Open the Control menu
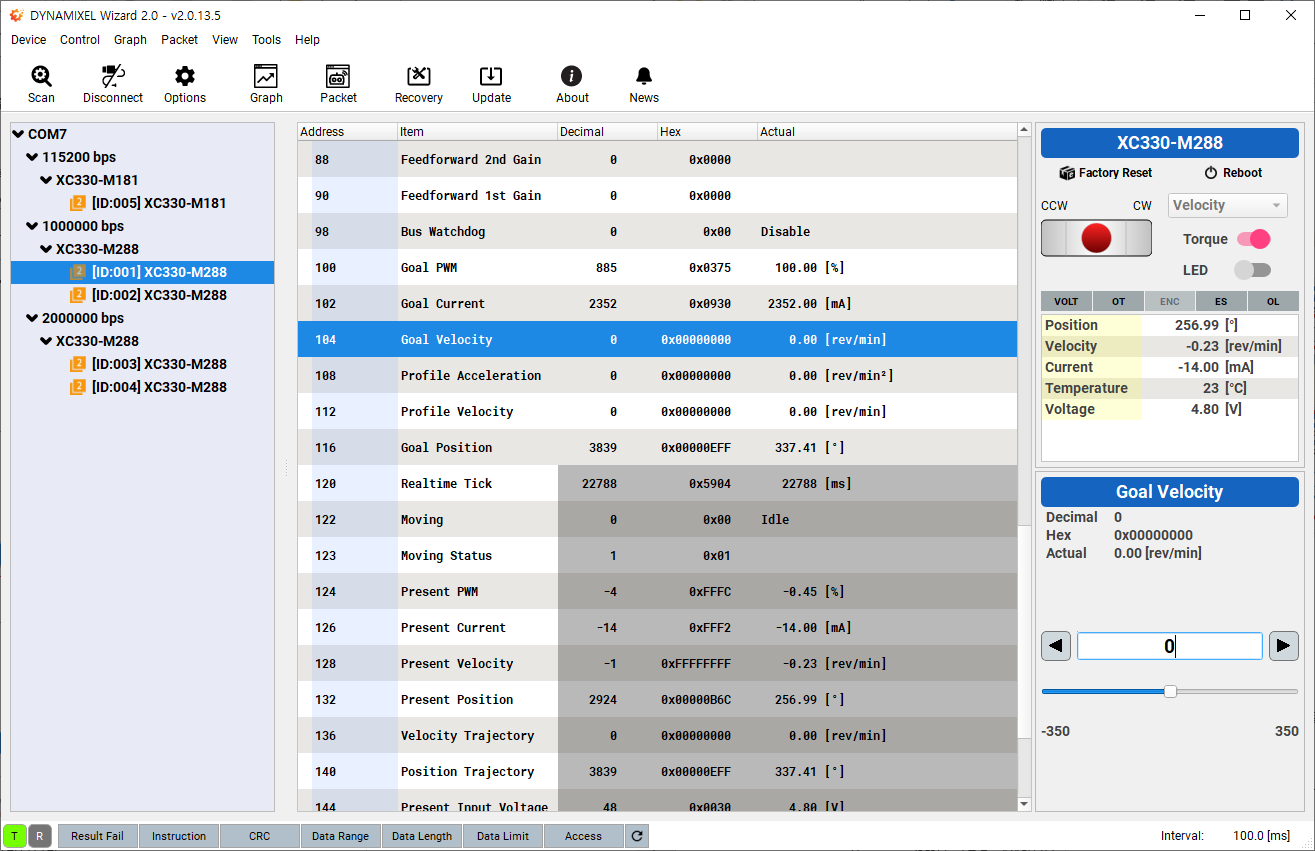 pyautogui.click(x=80, y=40)
